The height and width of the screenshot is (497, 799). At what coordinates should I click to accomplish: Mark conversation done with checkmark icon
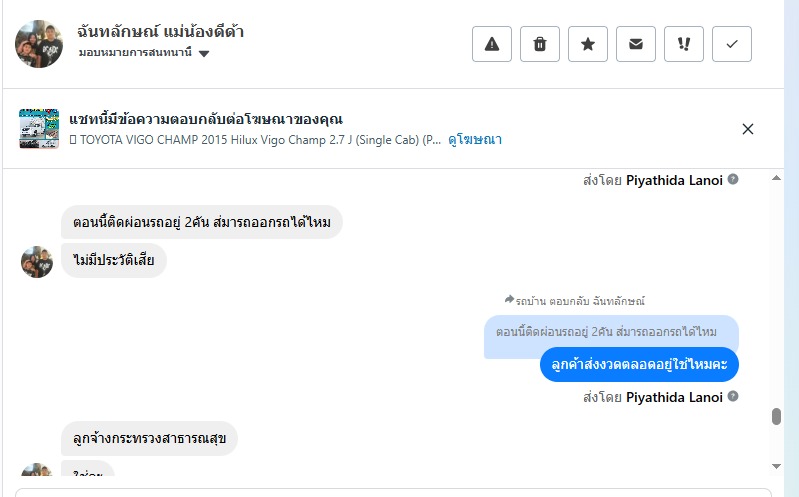(732, 44)
